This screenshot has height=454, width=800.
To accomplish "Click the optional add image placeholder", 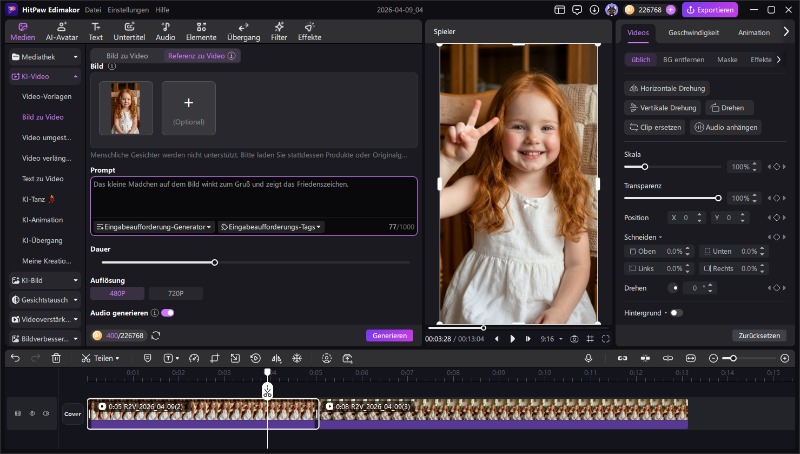I will [x=188, y=107].
